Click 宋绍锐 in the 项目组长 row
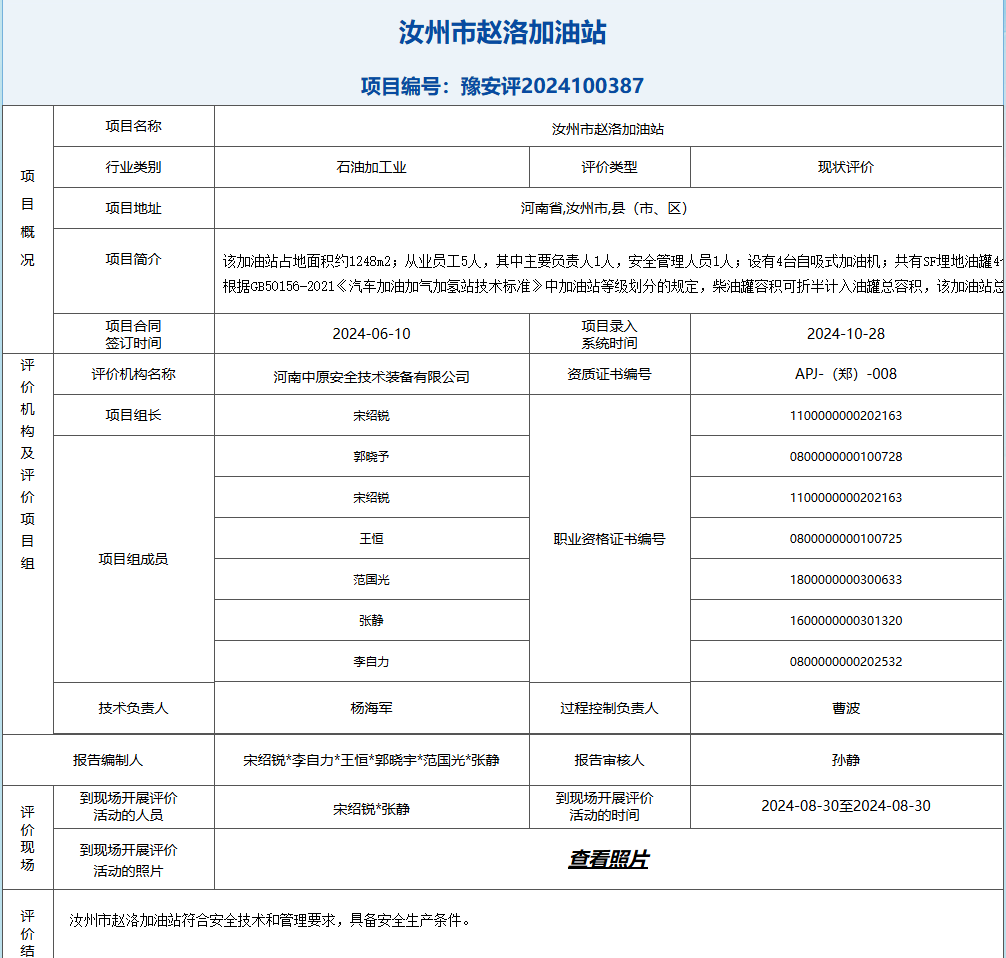 click(x=371, y=416)
